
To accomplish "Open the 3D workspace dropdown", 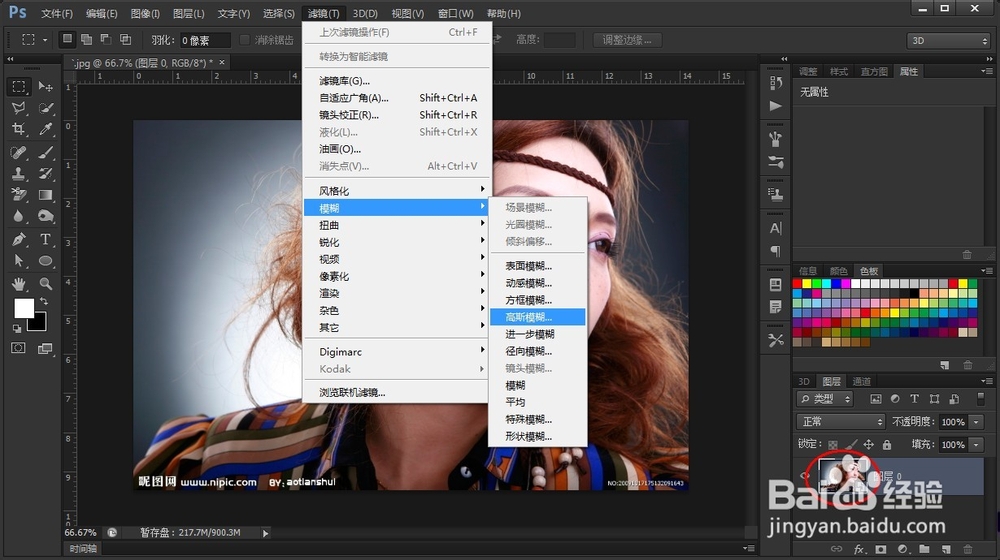I will tap(948, 40).
